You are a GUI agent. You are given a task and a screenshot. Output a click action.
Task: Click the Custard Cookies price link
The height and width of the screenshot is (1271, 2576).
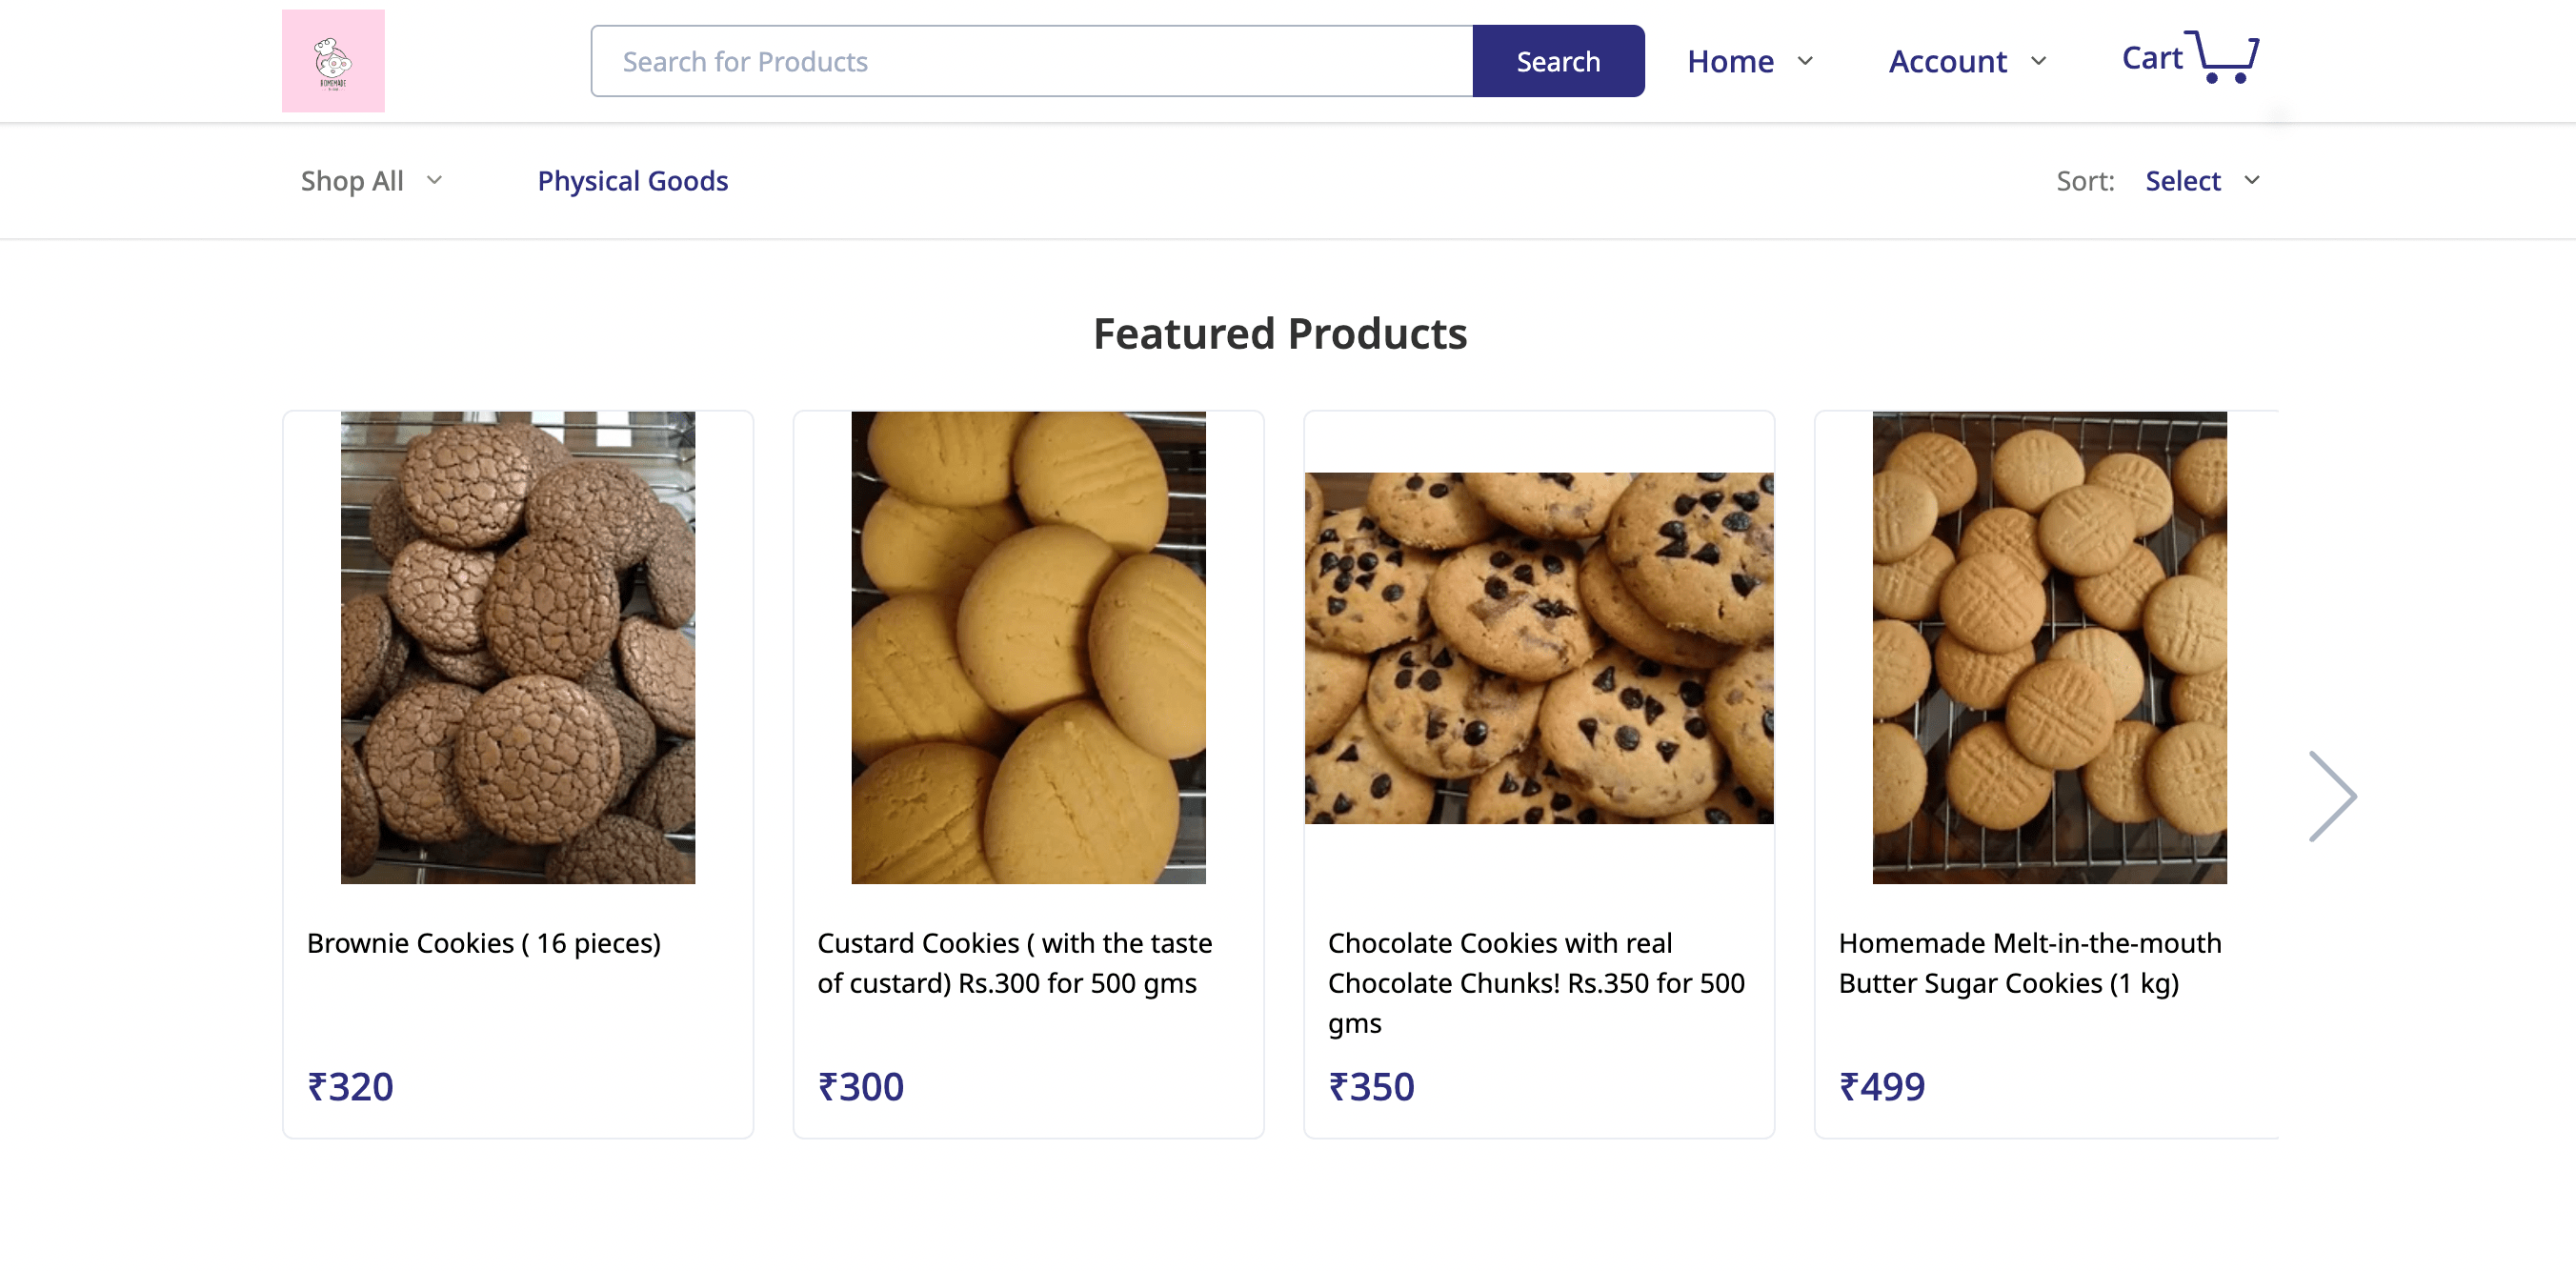[x=861, y=1084]
